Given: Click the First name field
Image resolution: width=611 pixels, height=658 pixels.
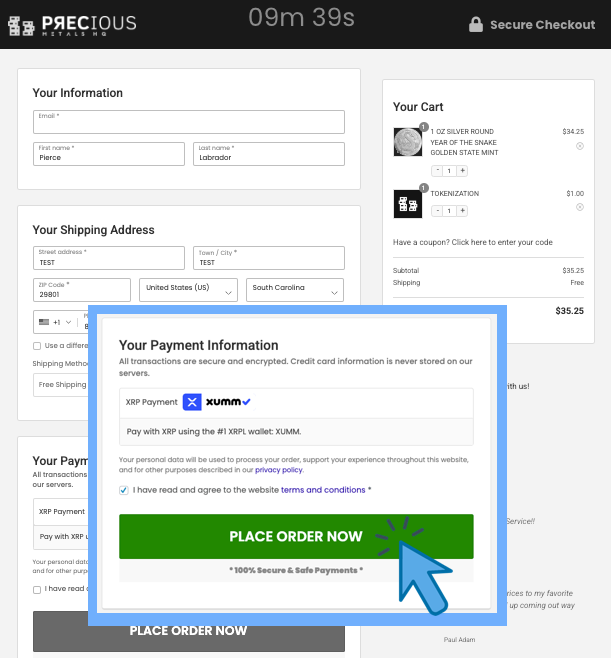Looking at the screenshot, I should click(109, 154).
